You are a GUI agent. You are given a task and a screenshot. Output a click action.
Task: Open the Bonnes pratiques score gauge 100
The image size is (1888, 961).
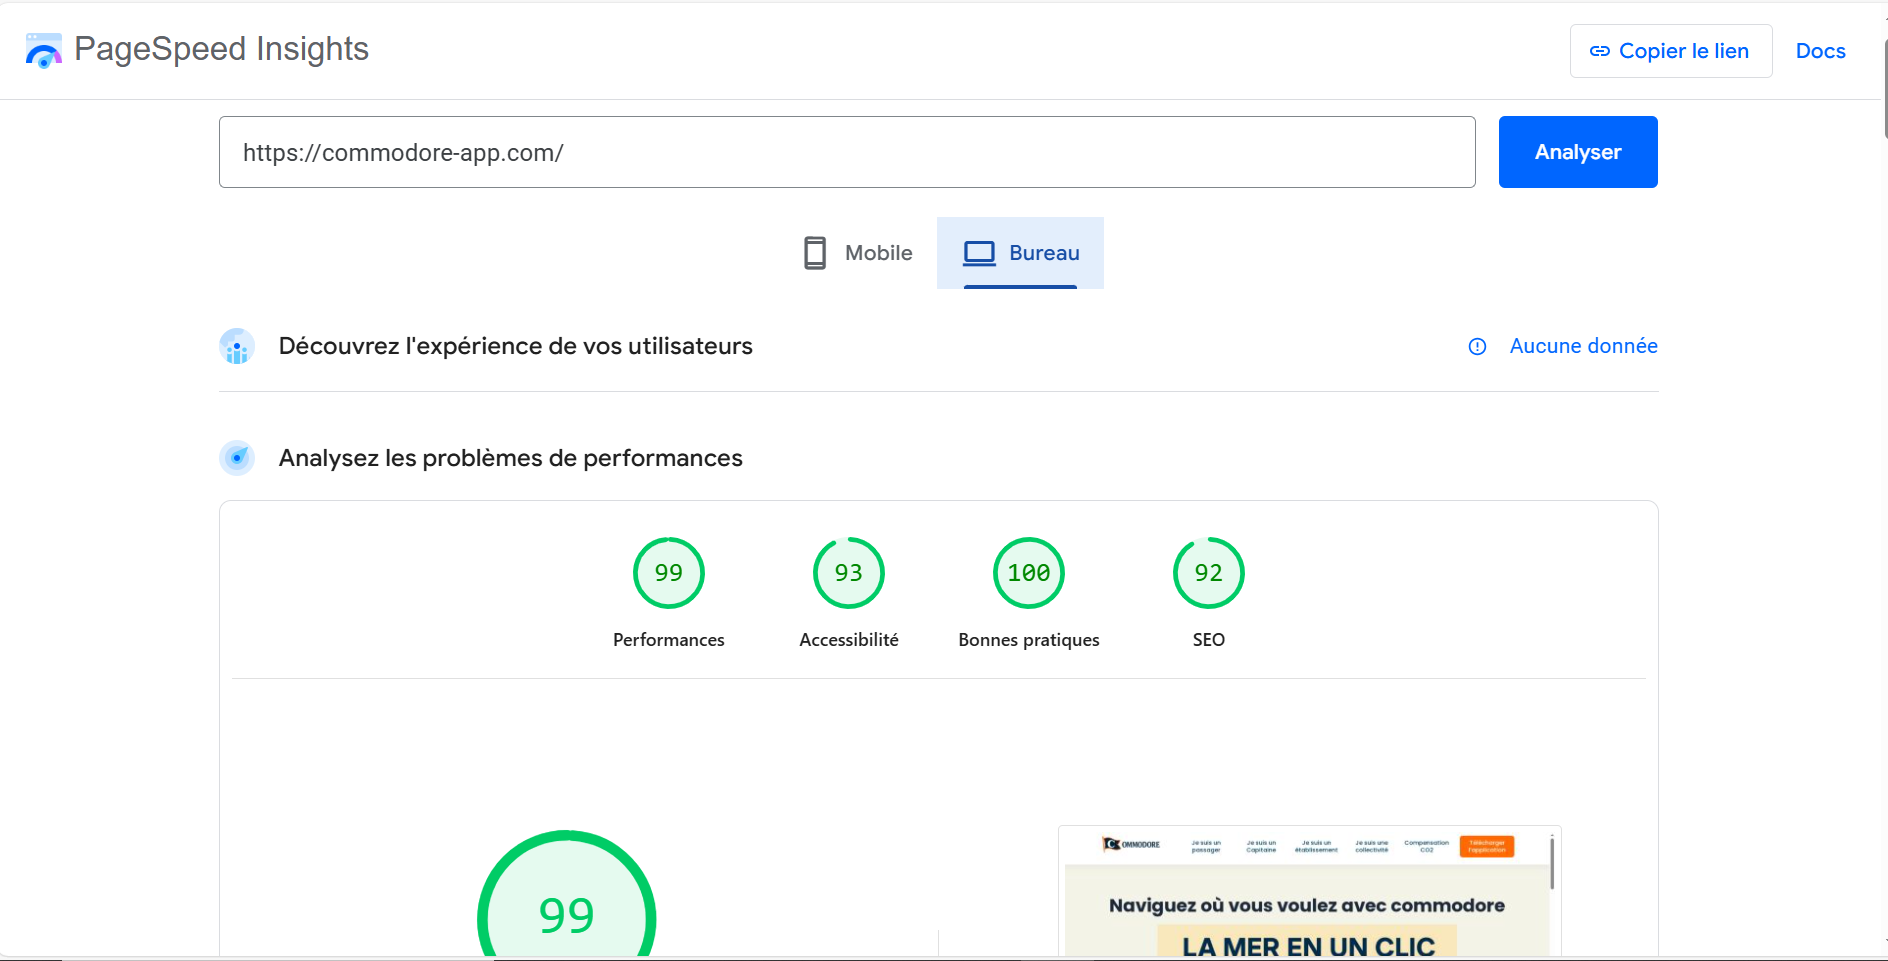pos(1028,573)
